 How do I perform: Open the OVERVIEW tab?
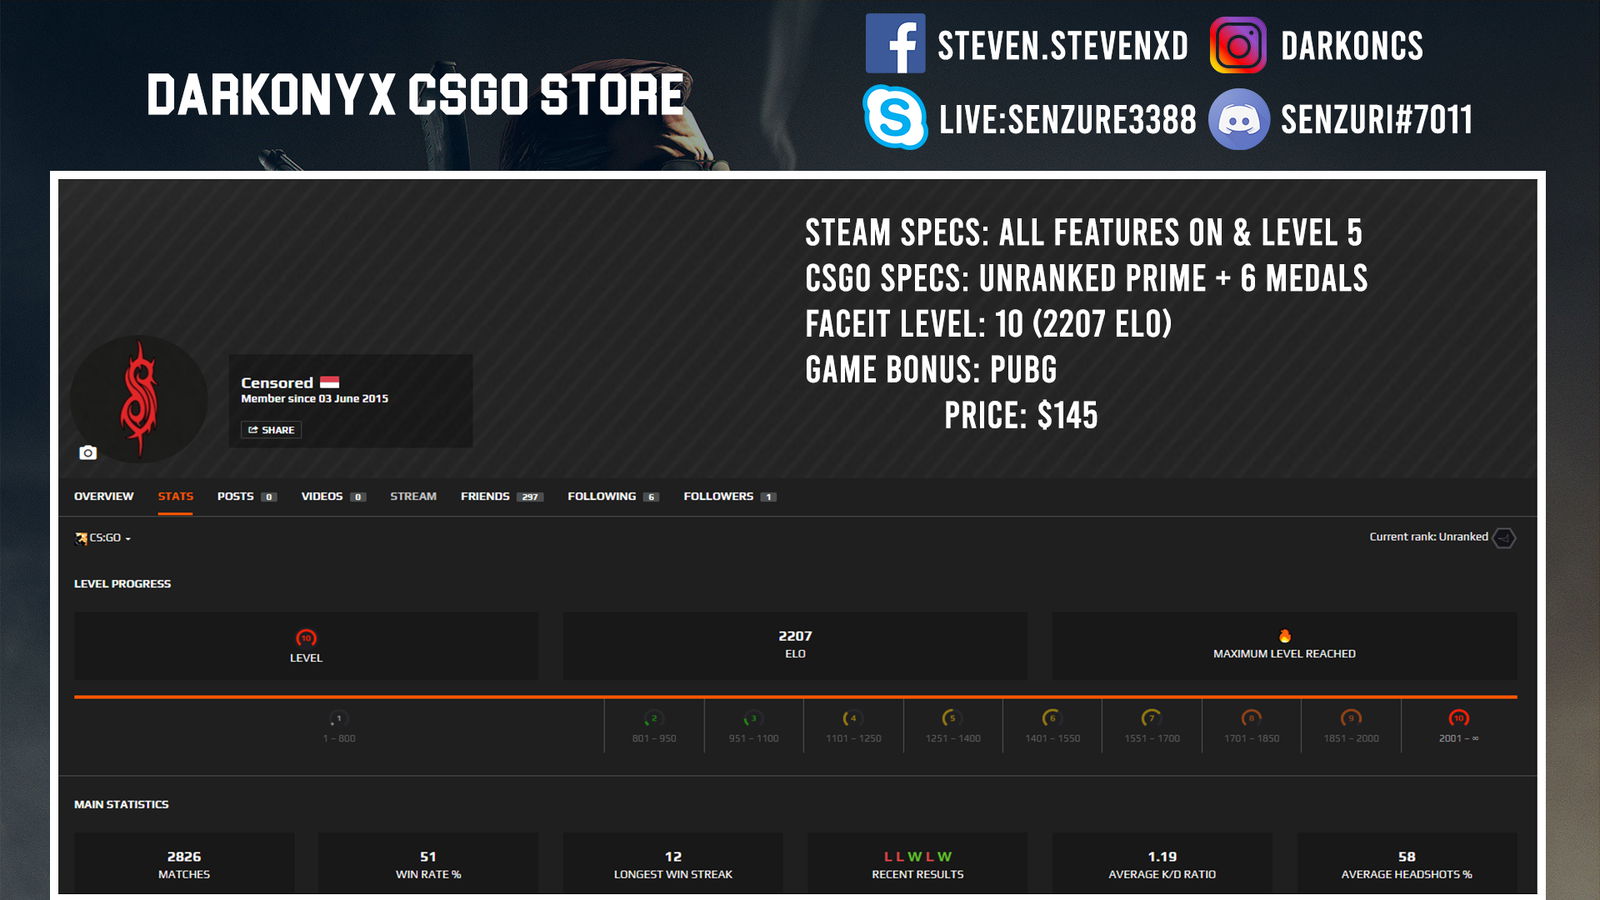tap(104, 496)
